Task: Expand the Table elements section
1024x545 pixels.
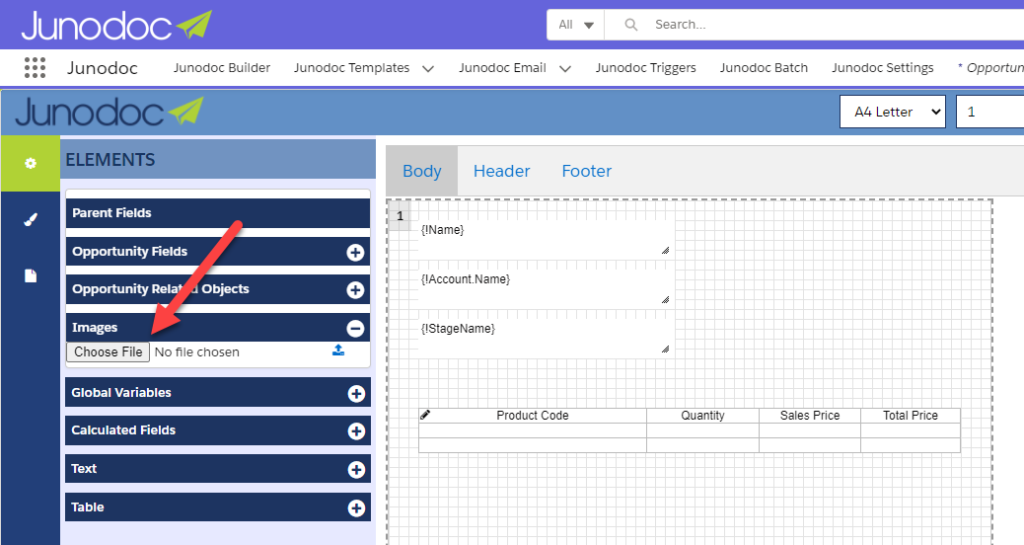Action: click(x=356, y=508)
